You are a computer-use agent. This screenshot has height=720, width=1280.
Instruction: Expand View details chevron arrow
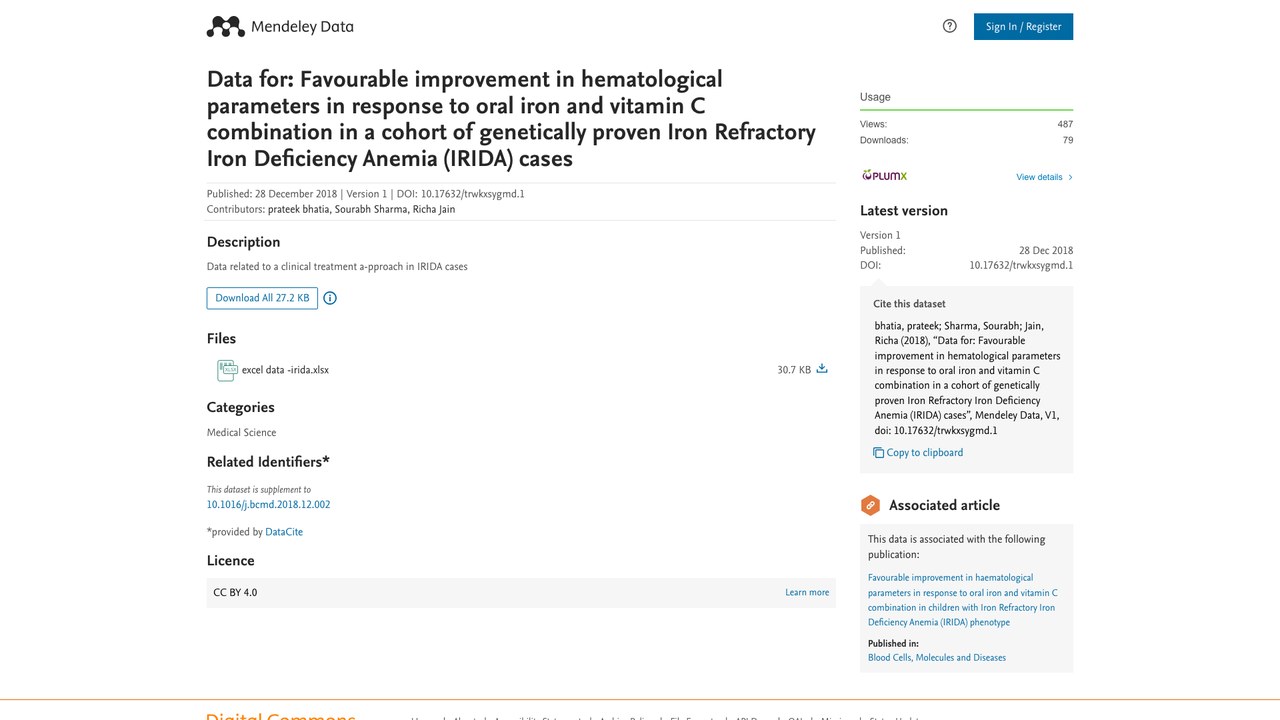(x=1070, y=178)
